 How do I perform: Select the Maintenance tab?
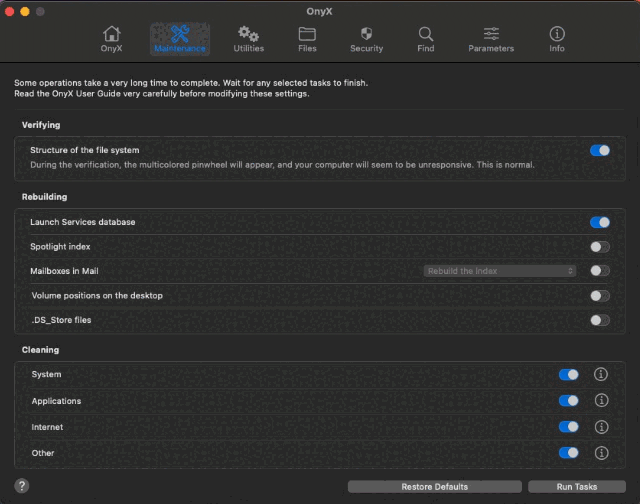[x=180, y=39]
